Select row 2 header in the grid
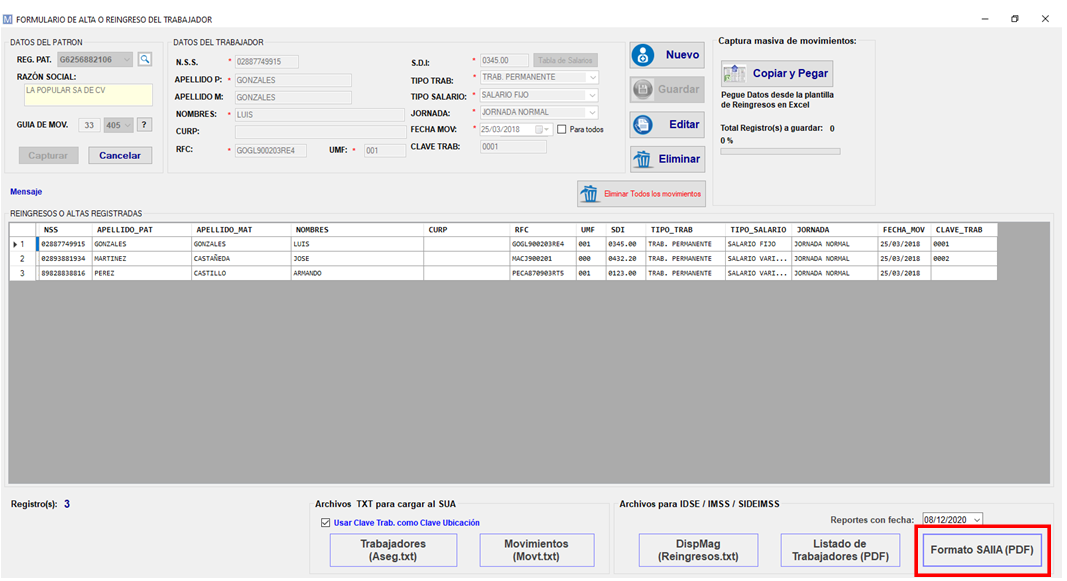The width and height of the screenshot is (1067, 581). [22, 259]
